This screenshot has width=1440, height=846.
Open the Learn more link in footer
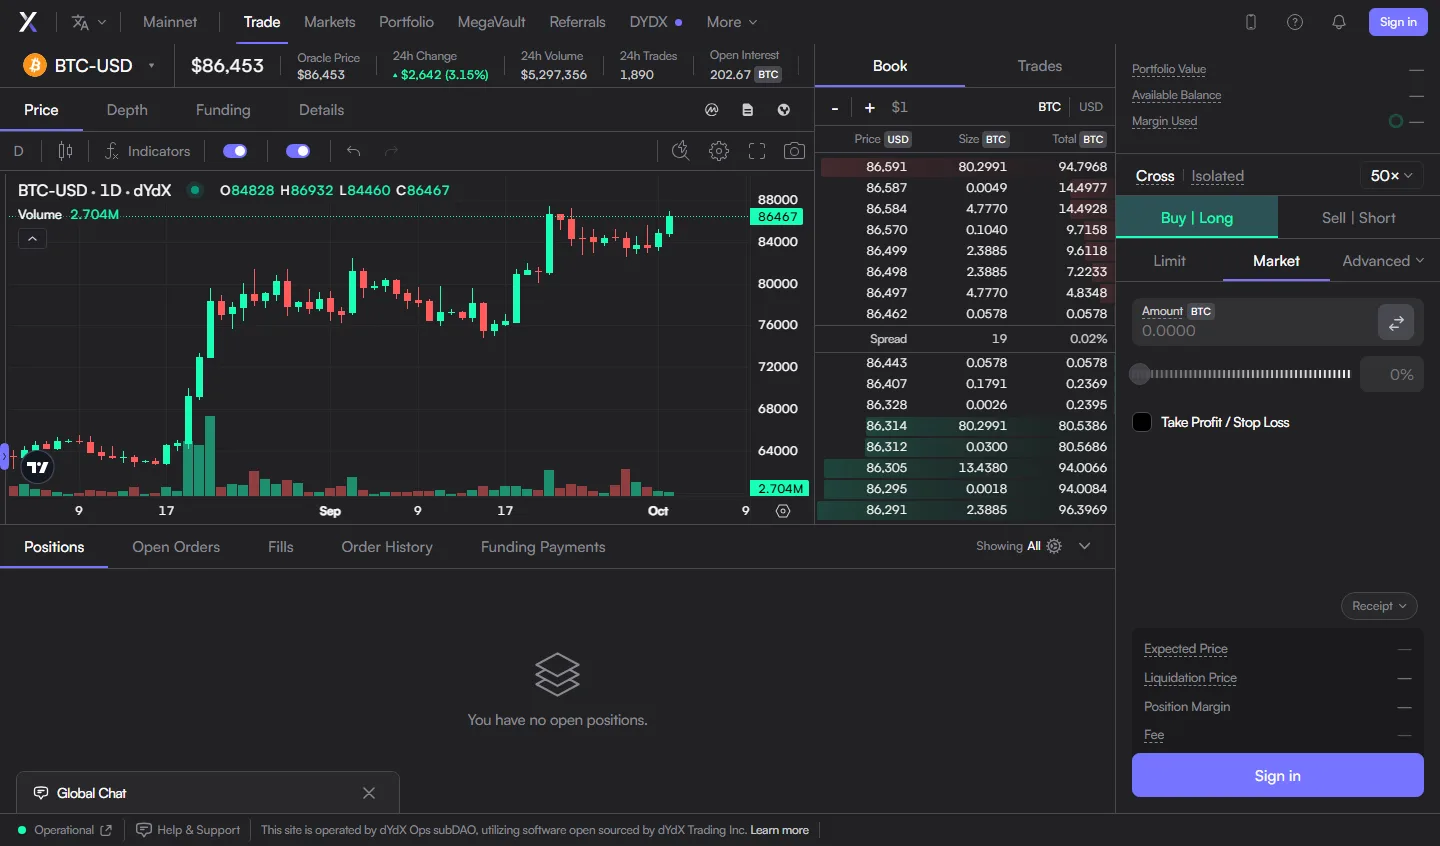tap(780, 830)
